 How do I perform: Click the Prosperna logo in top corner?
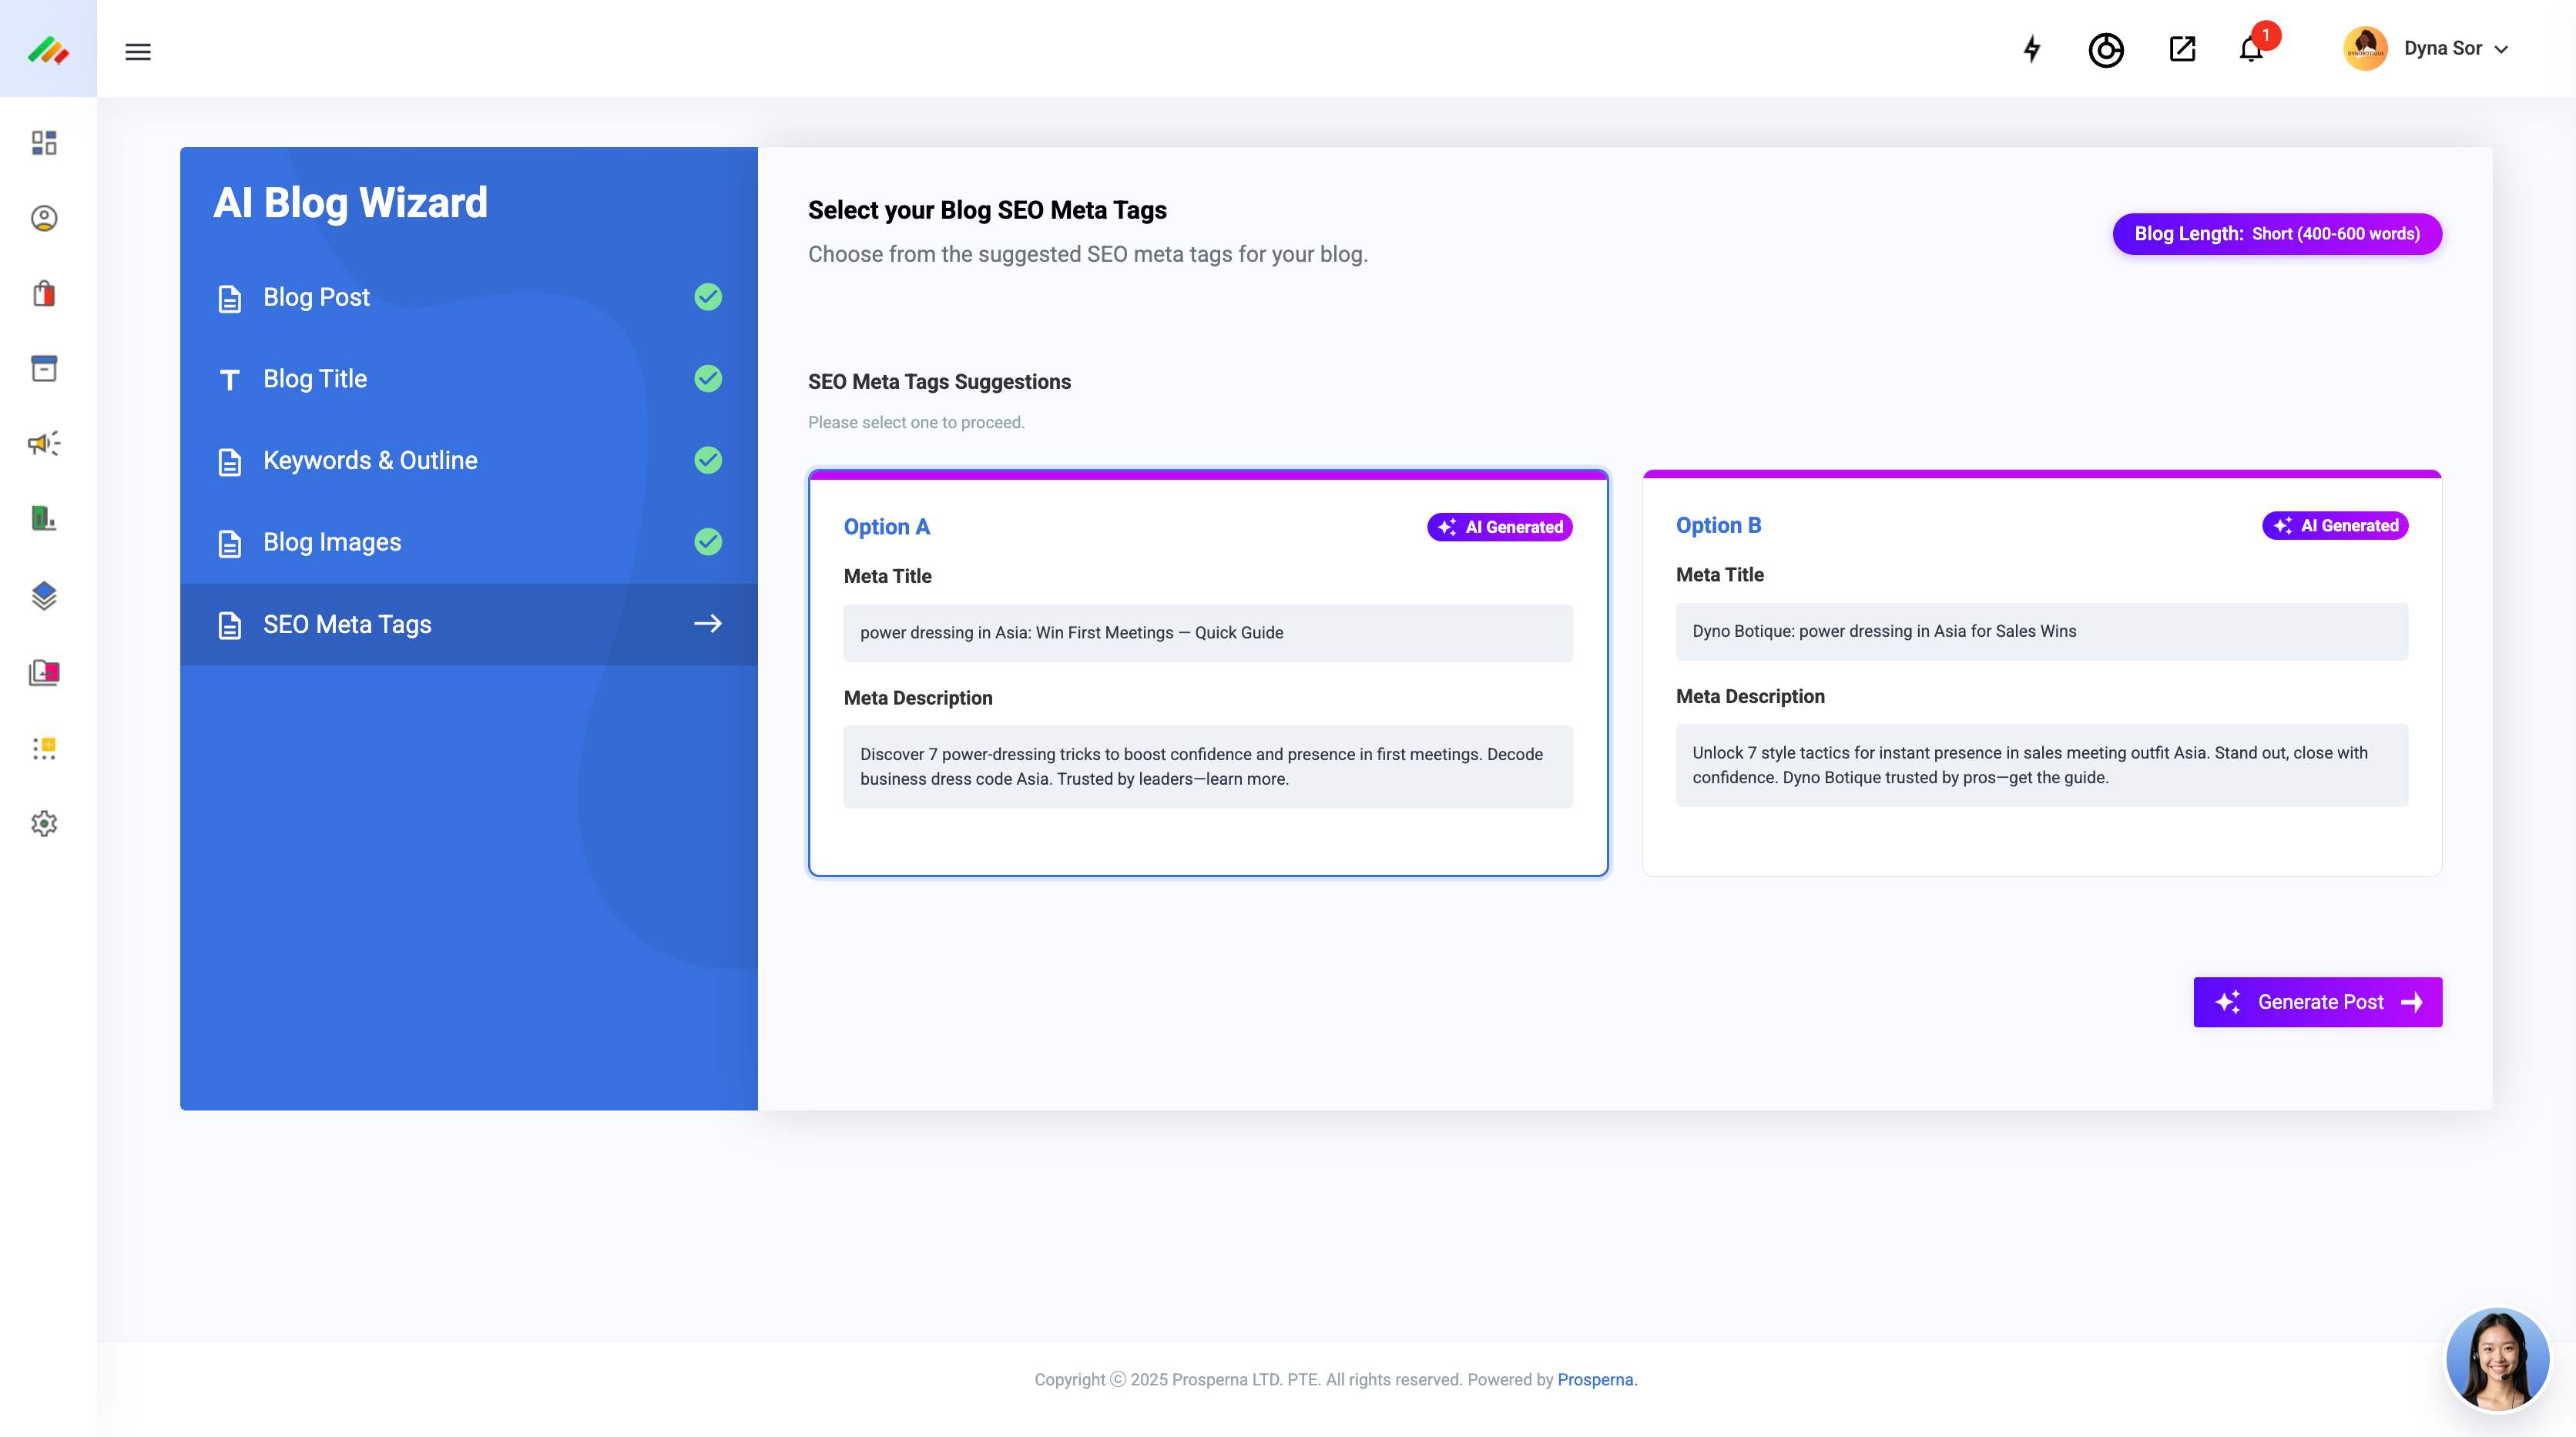48,50
